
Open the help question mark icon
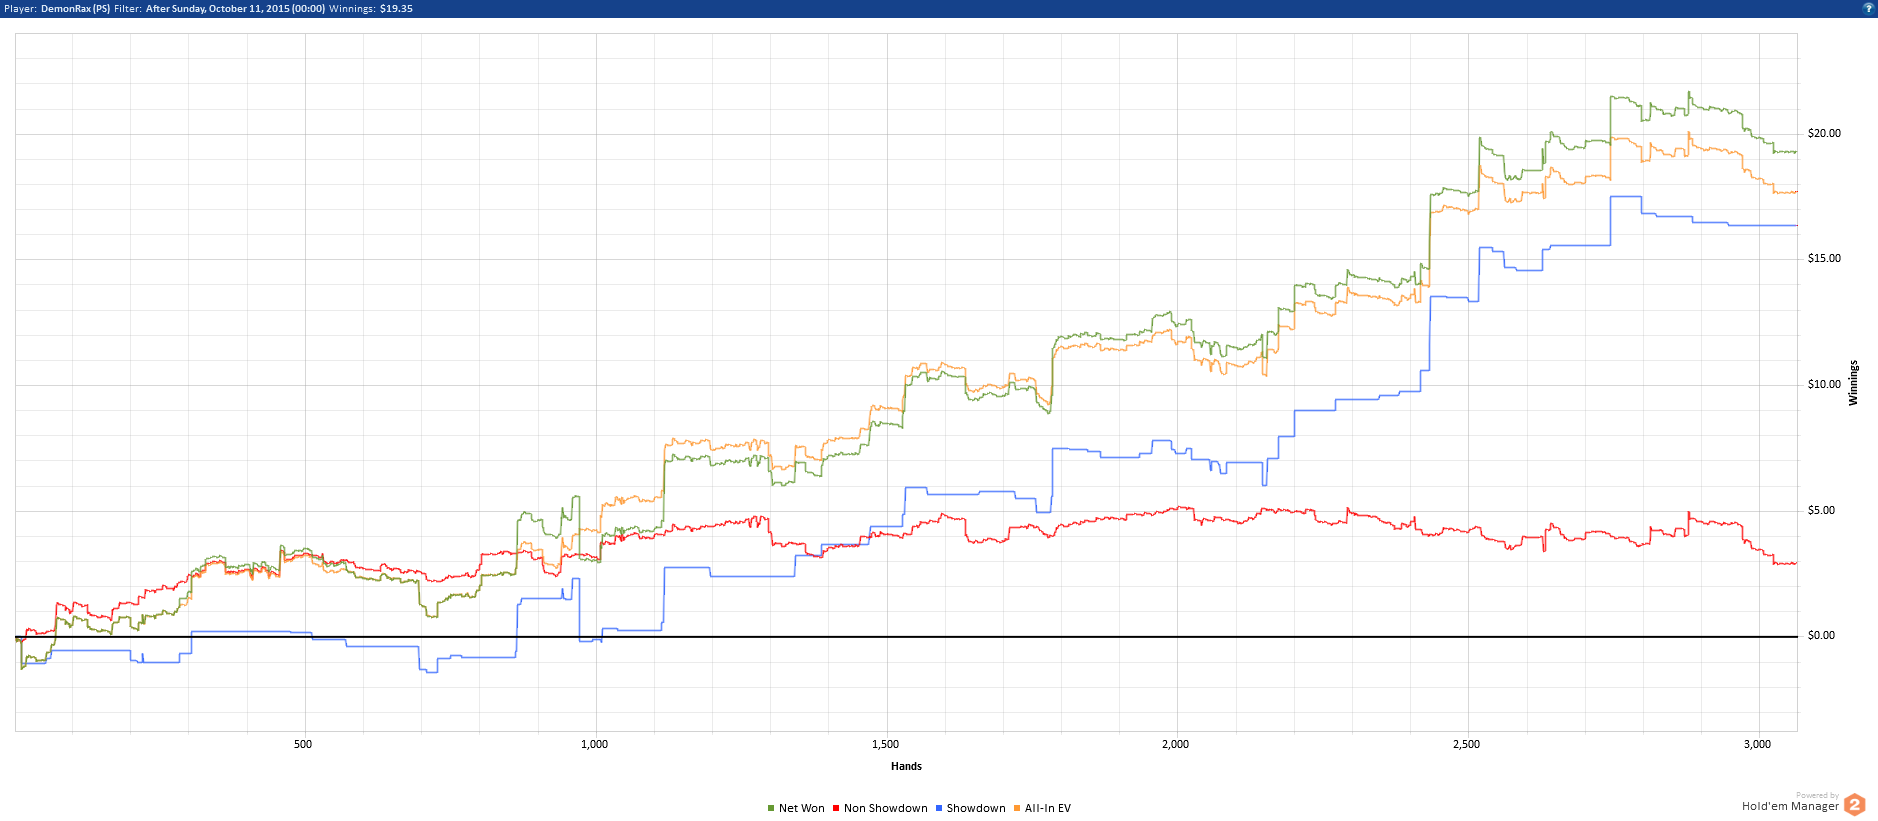[1868, 8]
